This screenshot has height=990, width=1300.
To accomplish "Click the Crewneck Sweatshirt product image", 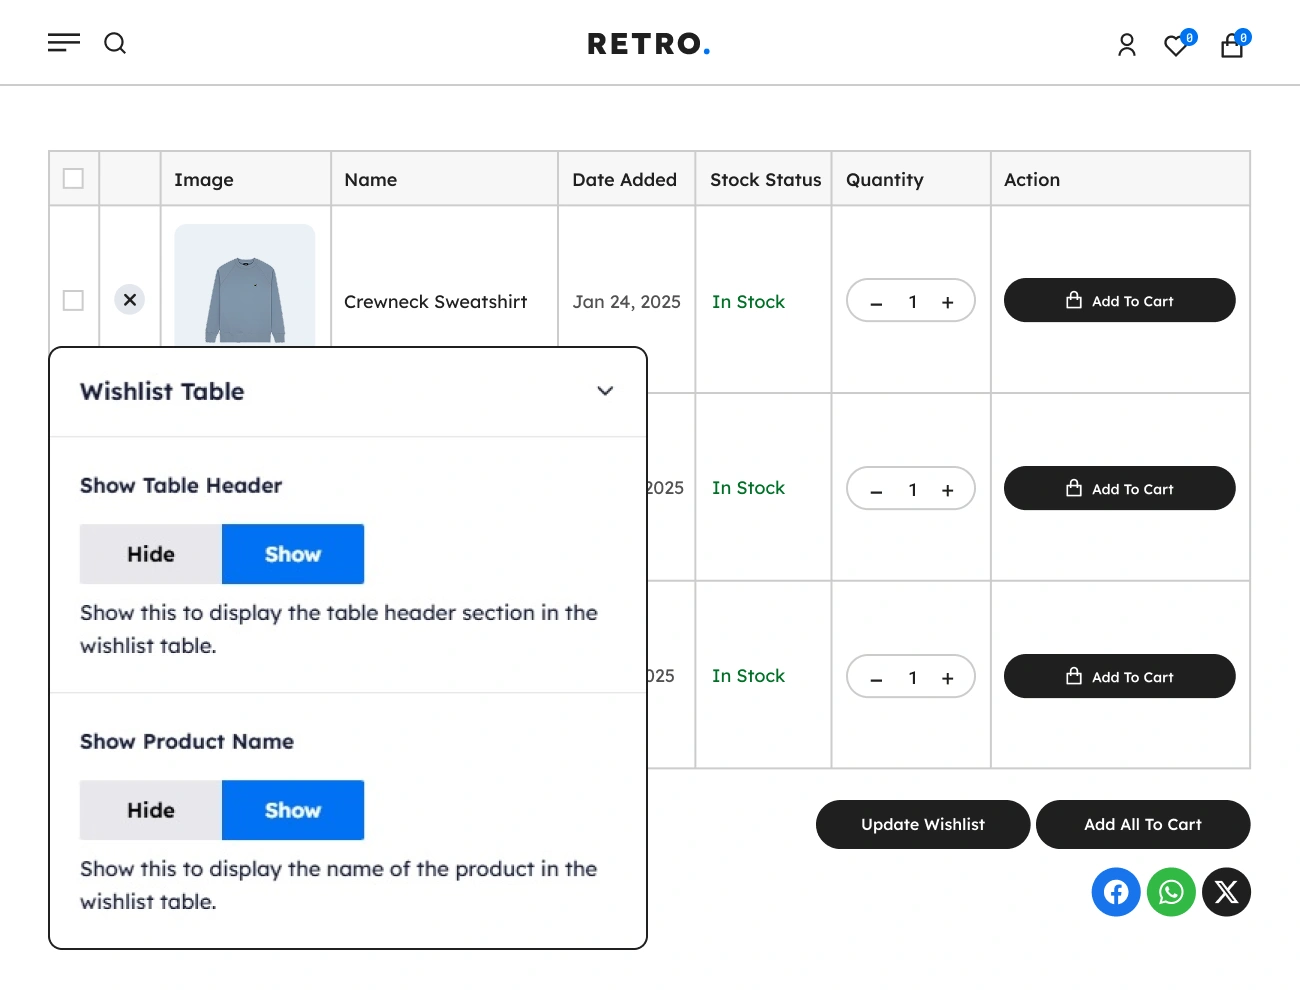I will [245, 286].
